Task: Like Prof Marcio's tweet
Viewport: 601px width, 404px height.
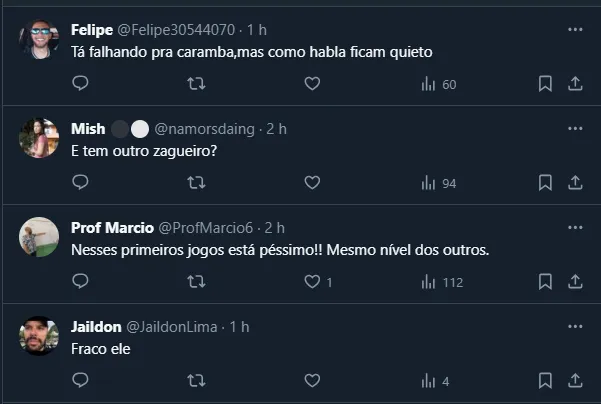Action: (x=312, y=282)
